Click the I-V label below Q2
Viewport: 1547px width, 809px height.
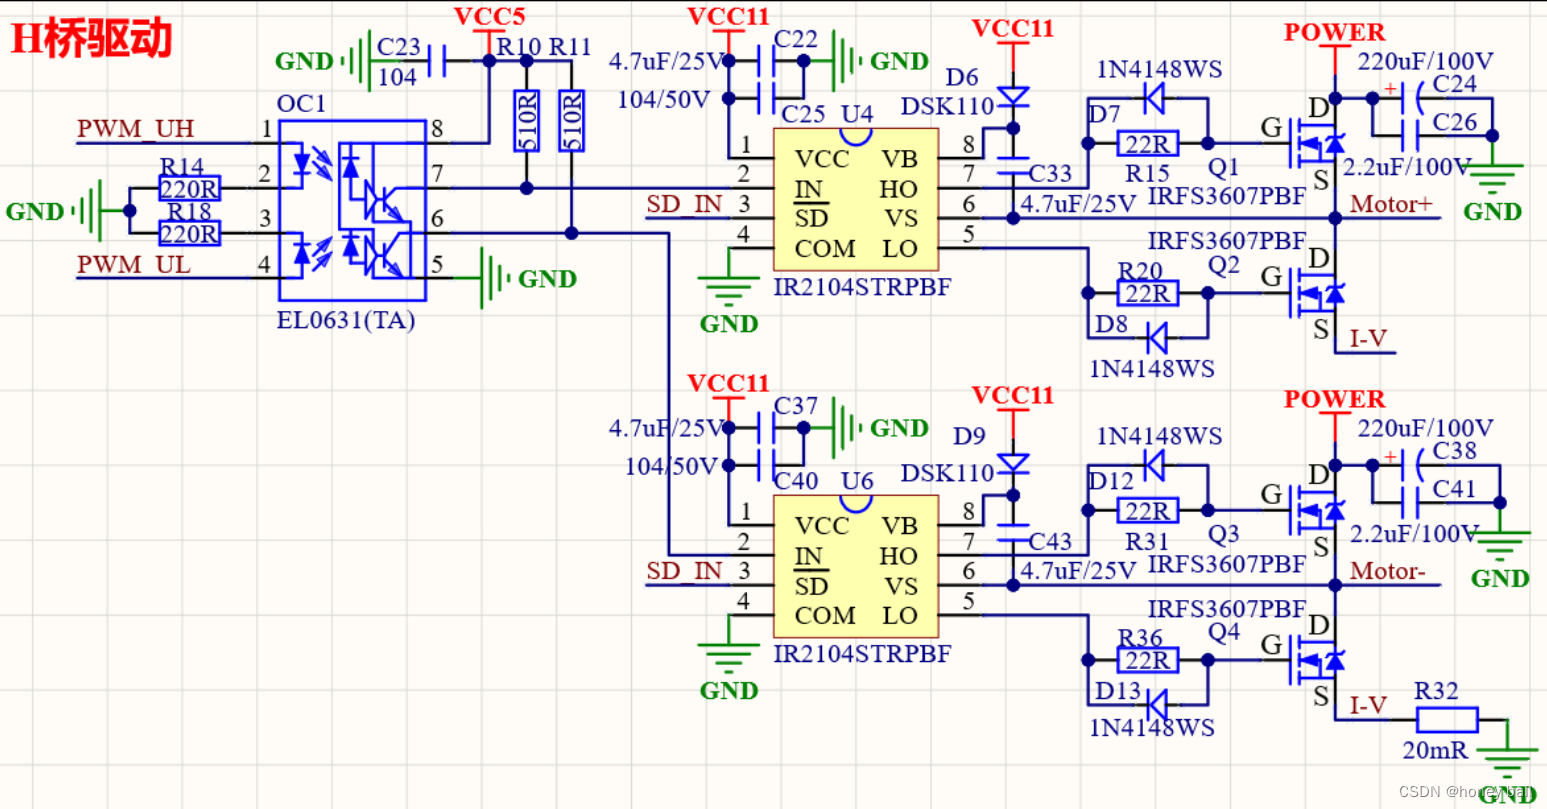tap(1369, 339)
